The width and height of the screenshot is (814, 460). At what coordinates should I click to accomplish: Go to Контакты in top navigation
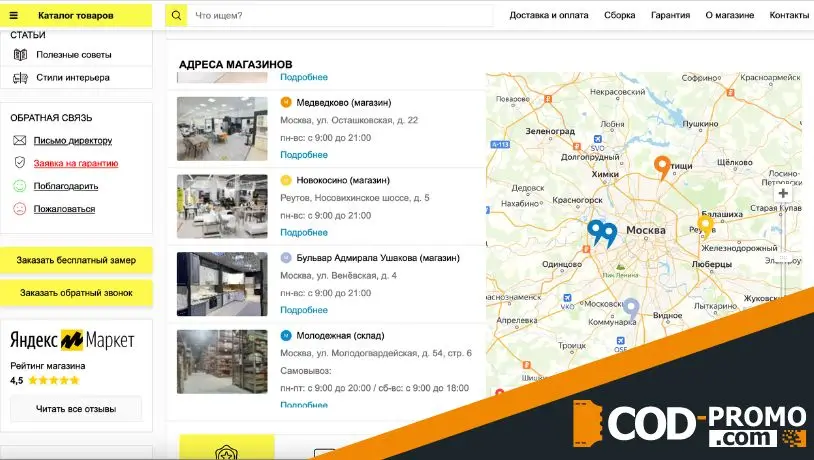[788, 16]
